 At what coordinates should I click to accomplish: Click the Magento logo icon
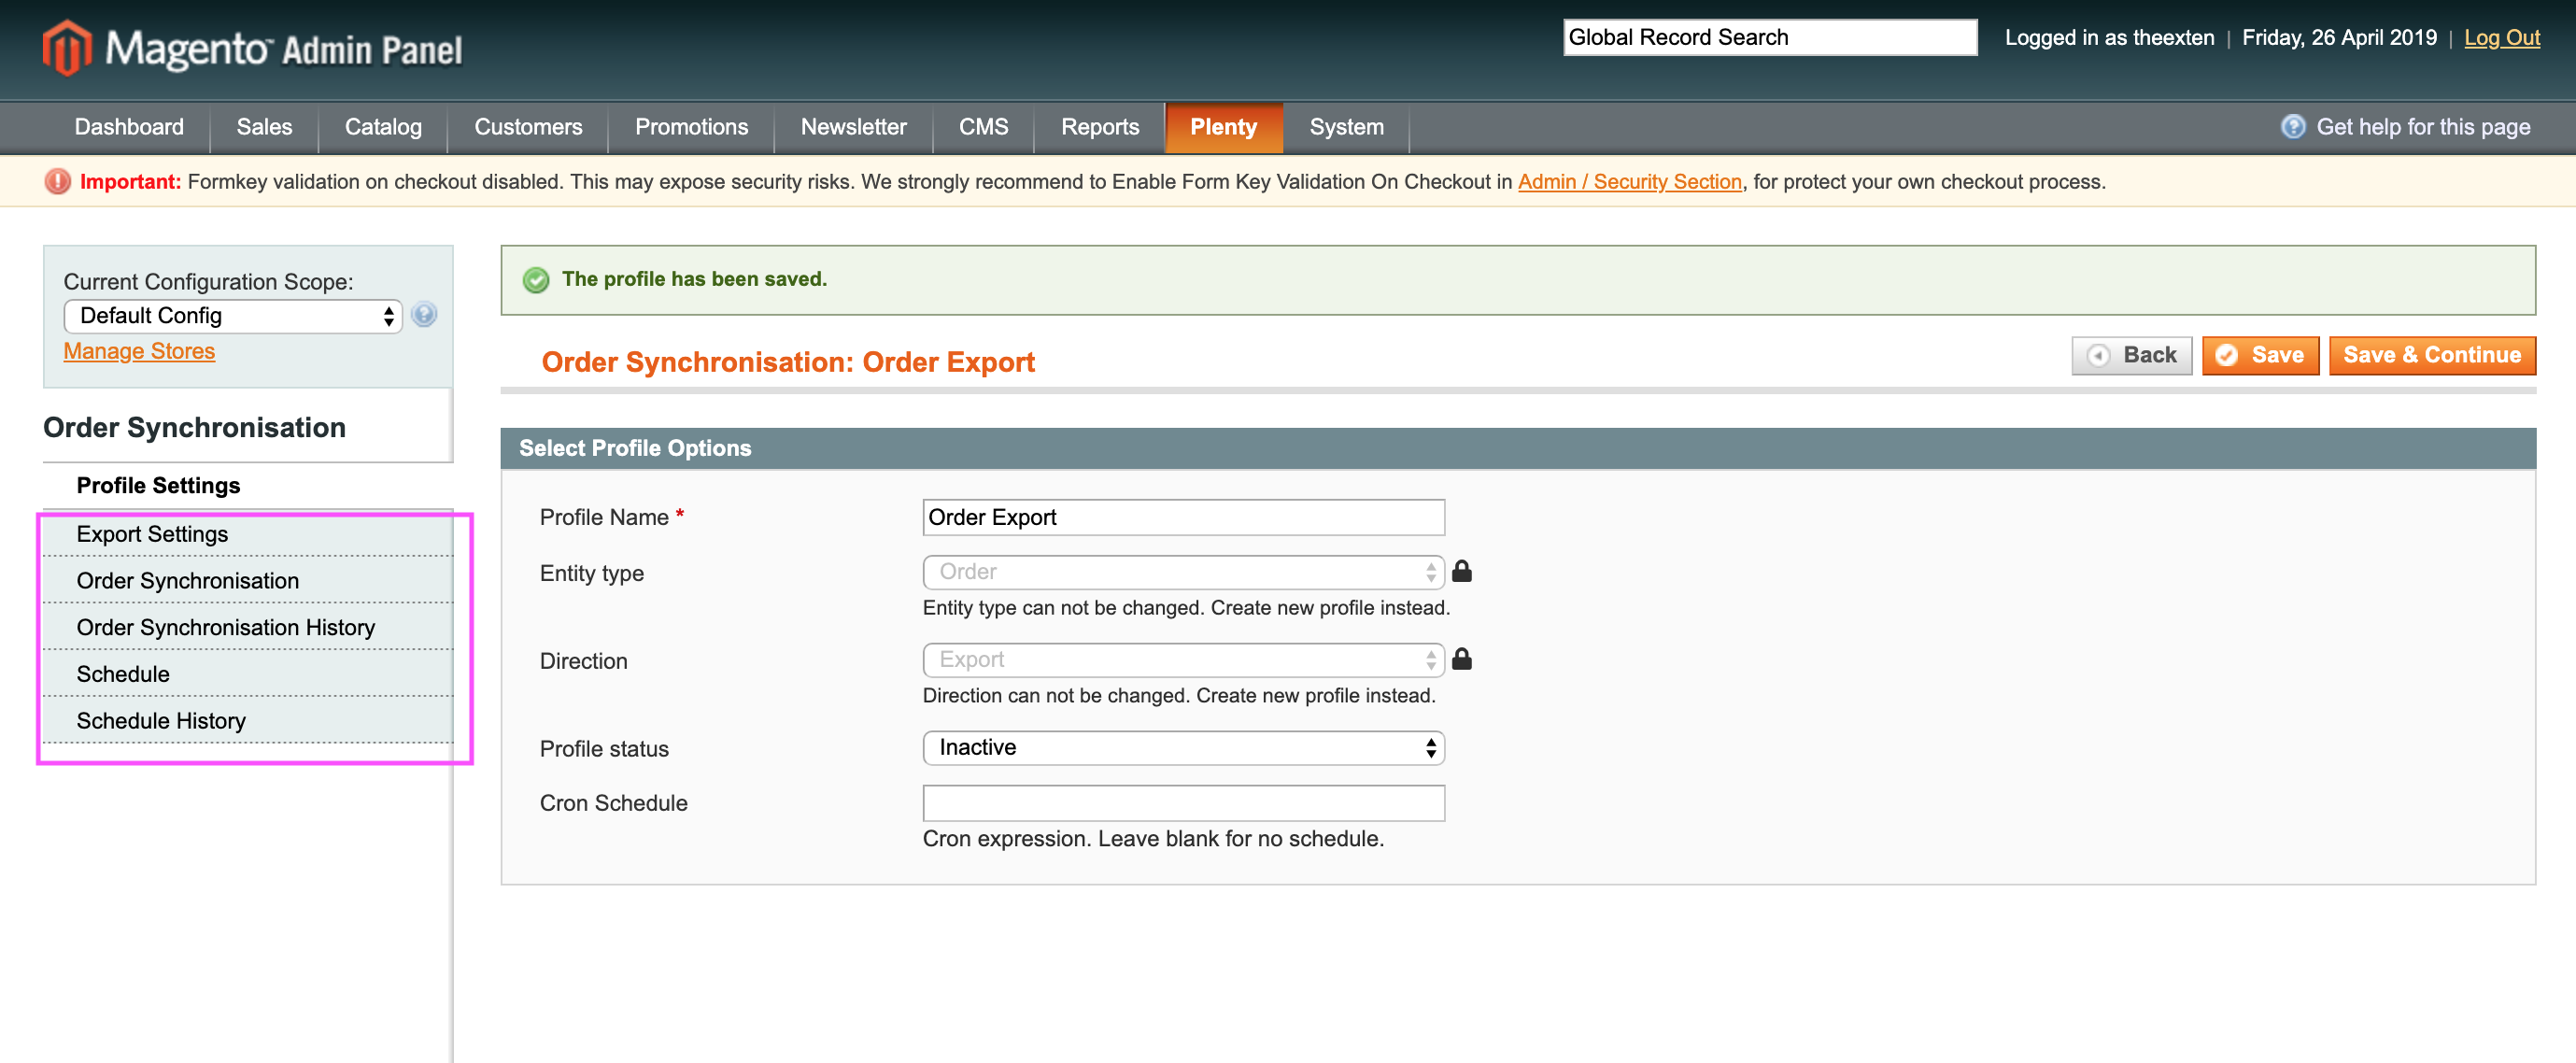point(66,47)
